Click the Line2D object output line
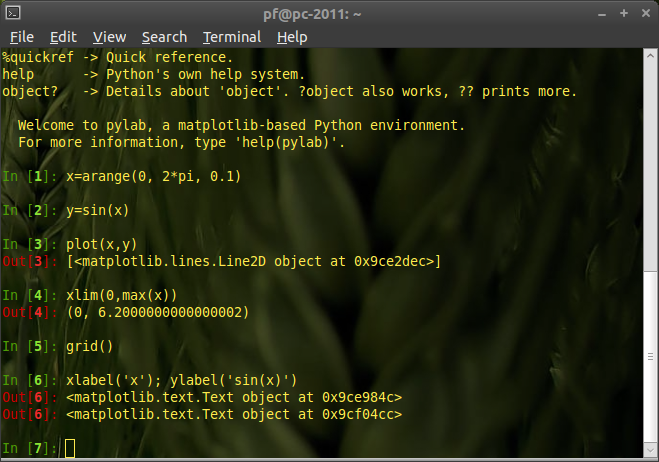 (254, 261)
